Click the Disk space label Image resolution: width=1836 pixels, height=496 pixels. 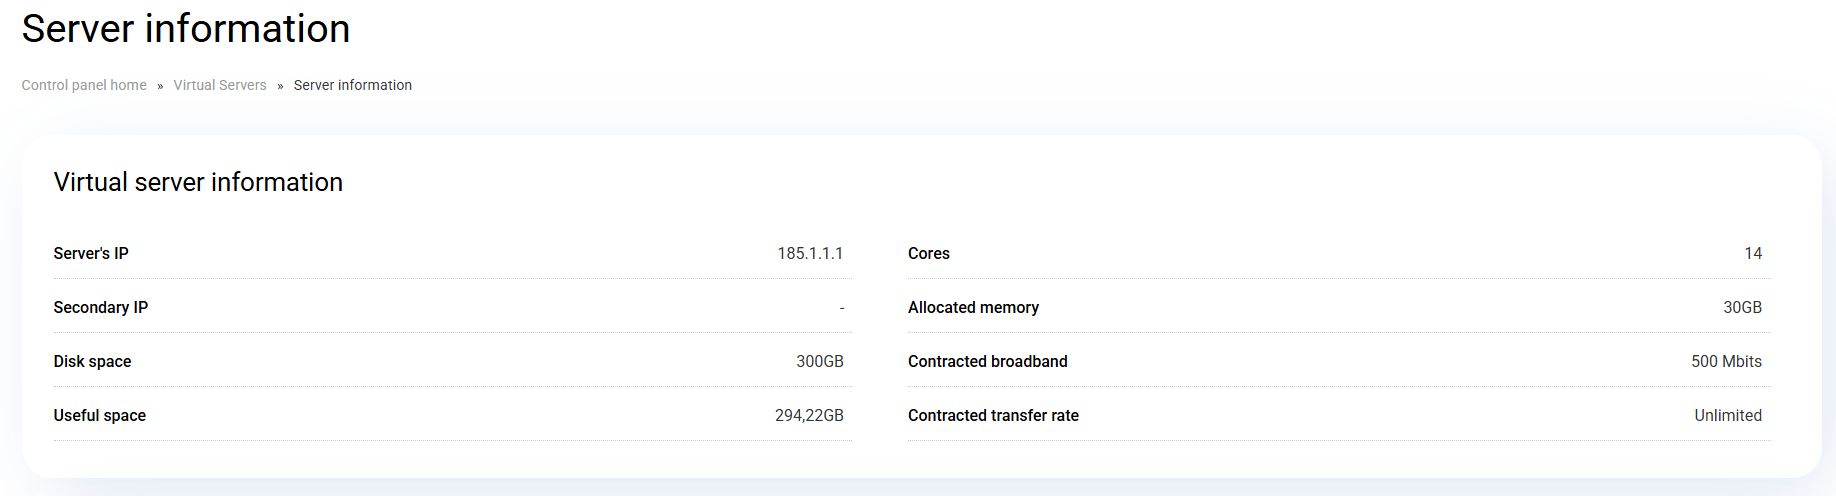coord(92,362)
